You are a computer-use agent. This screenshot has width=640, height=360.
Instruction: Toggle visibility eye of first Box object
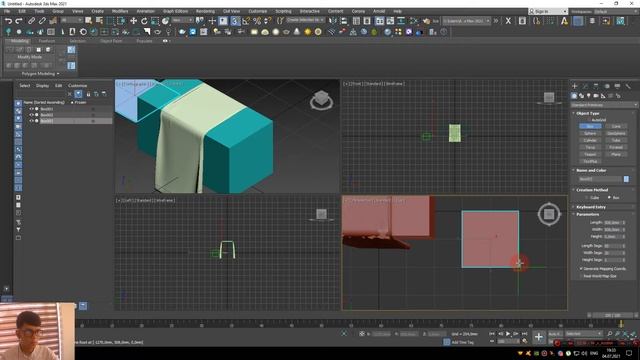(x=32, y=109)
